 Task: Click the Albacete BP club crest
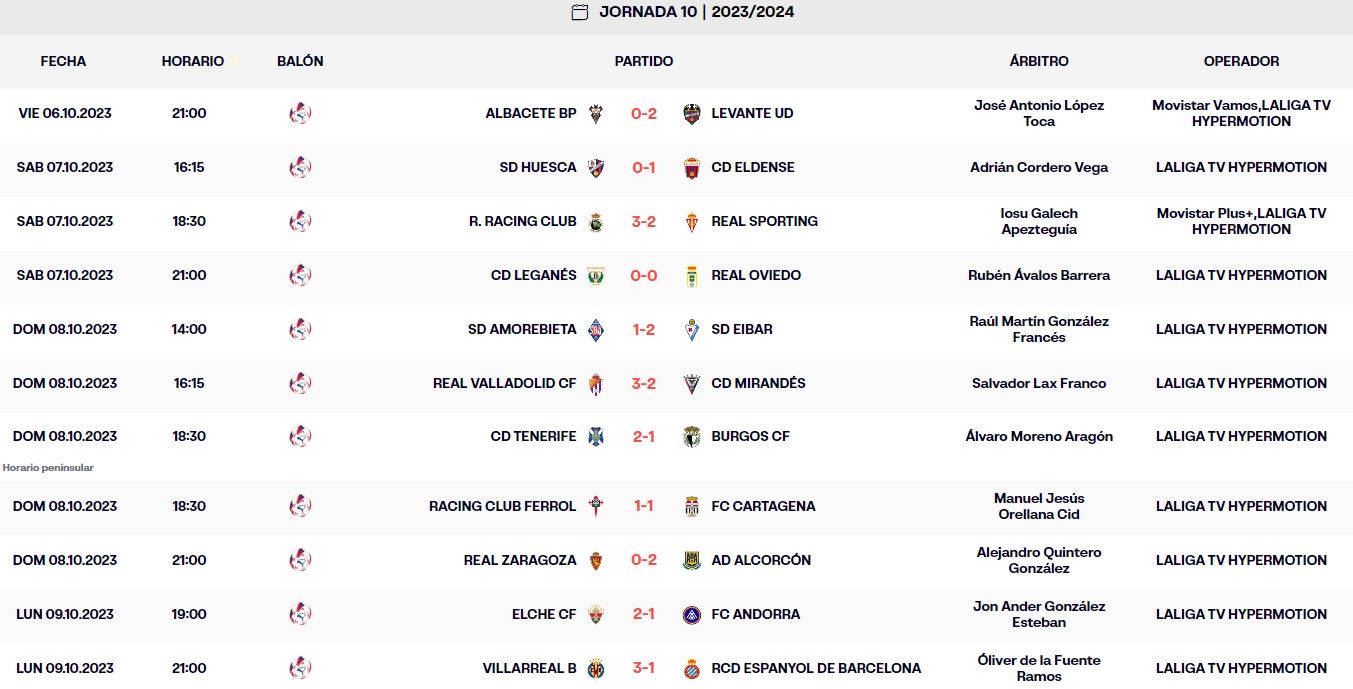click(x=595, y=114)
